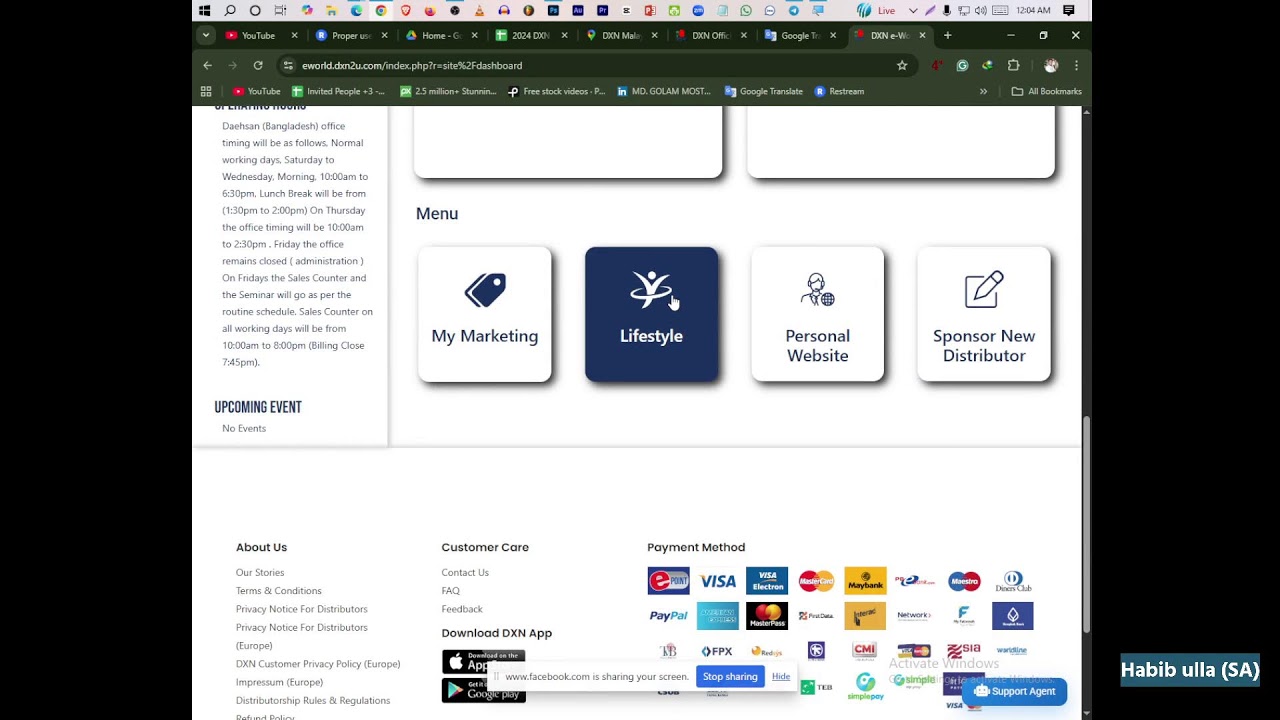The width and height of the screenshot is (1280, 720).
Task: Download DXN app on the App Store
Action: [x=483, y=662]
